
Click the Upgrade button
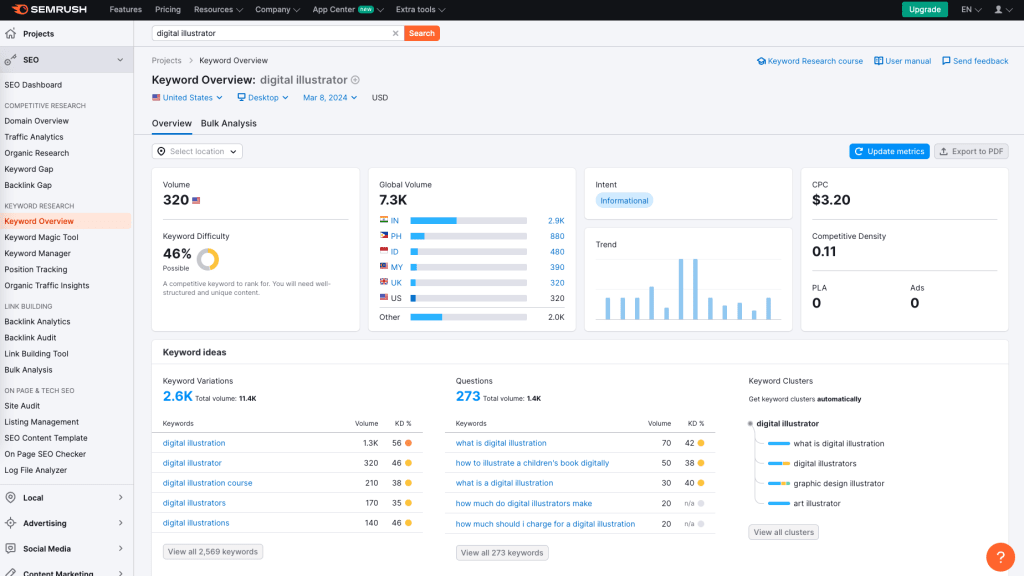pyautogui.click(x=925, y=9)
